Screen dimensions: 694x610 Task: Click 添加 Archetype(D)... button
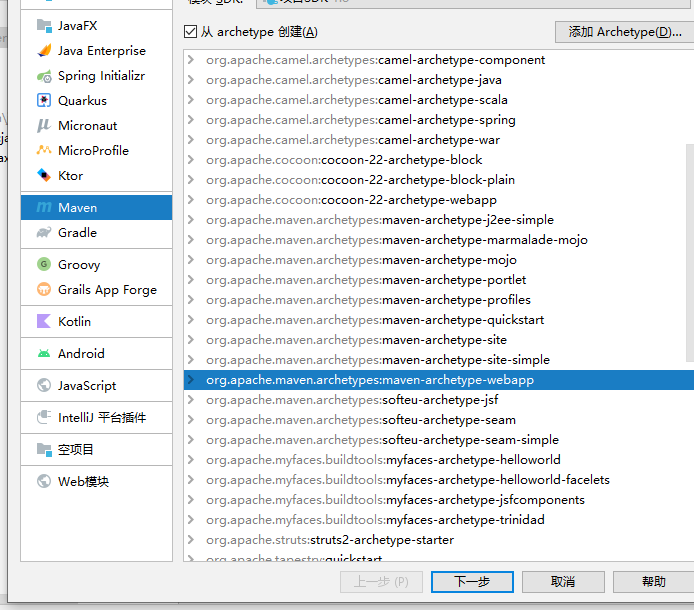point(625,32)
